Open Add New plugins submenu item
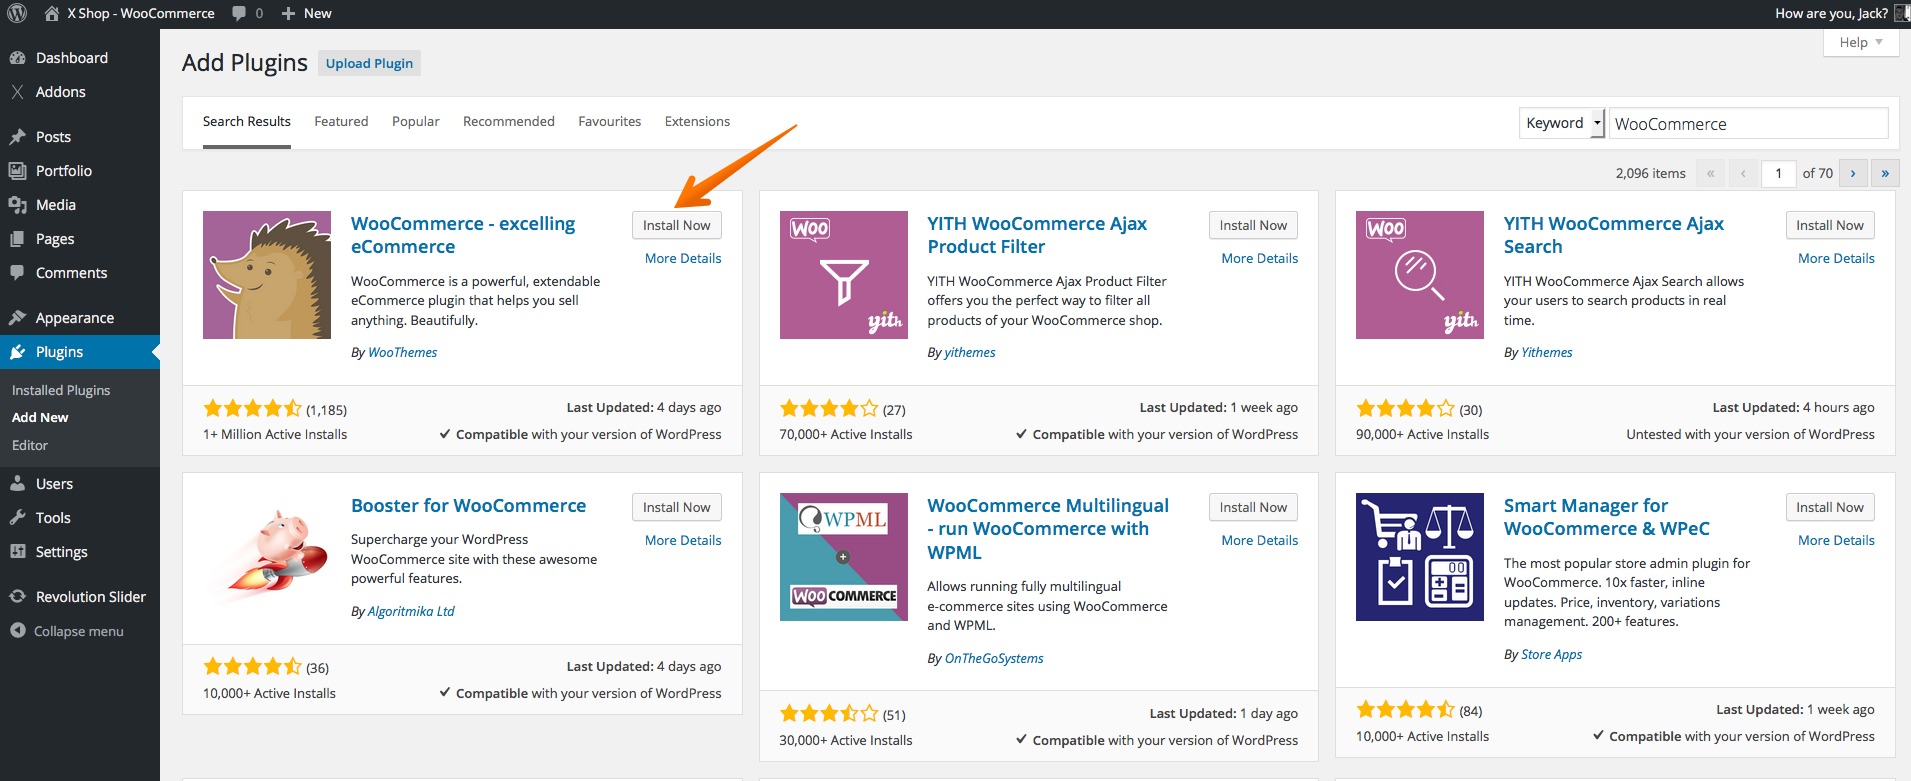The height and width of the screenshot is (781, 1911). 40,417
